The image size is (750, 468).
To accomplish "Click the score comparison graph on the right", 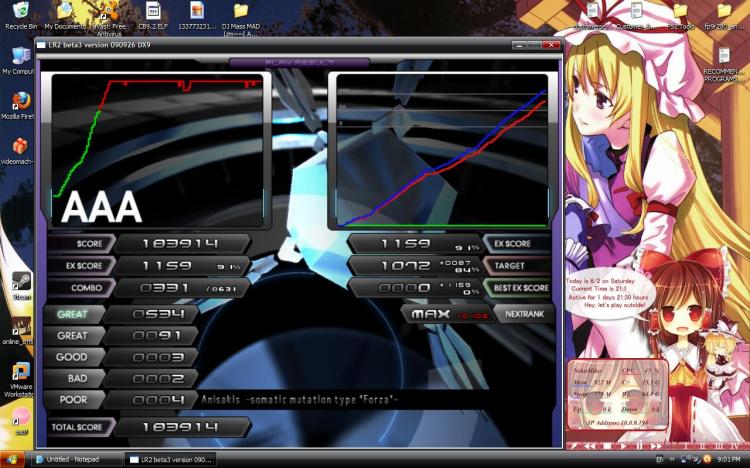I will pyautogui.click(x=441, y=150).
